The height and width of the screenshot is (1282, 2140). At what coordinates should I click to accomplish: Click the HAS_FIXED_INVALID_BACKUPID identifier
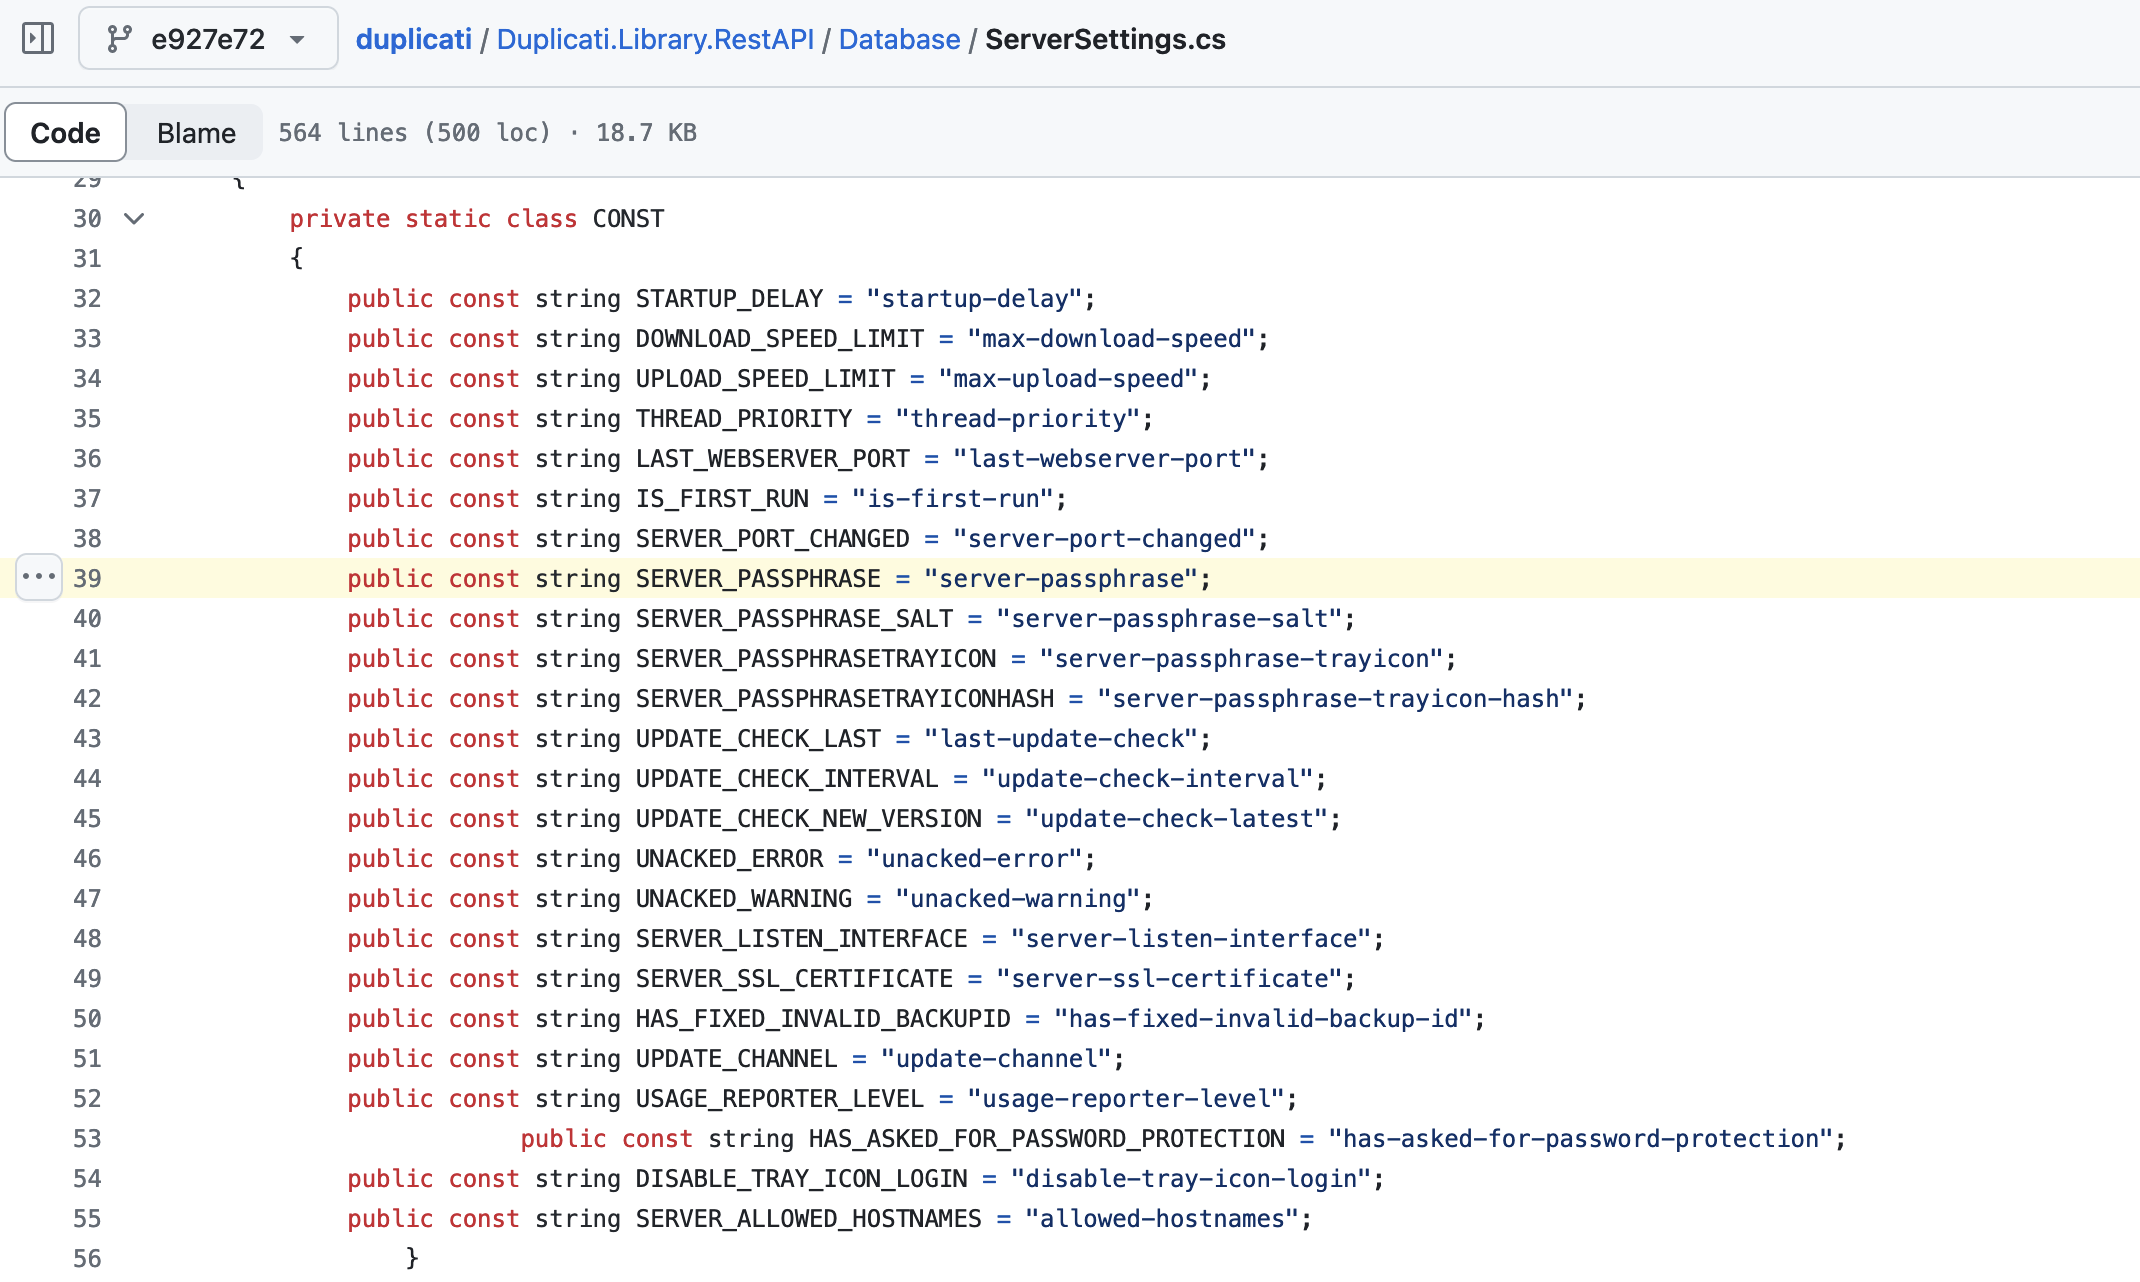coord(823,1018)
